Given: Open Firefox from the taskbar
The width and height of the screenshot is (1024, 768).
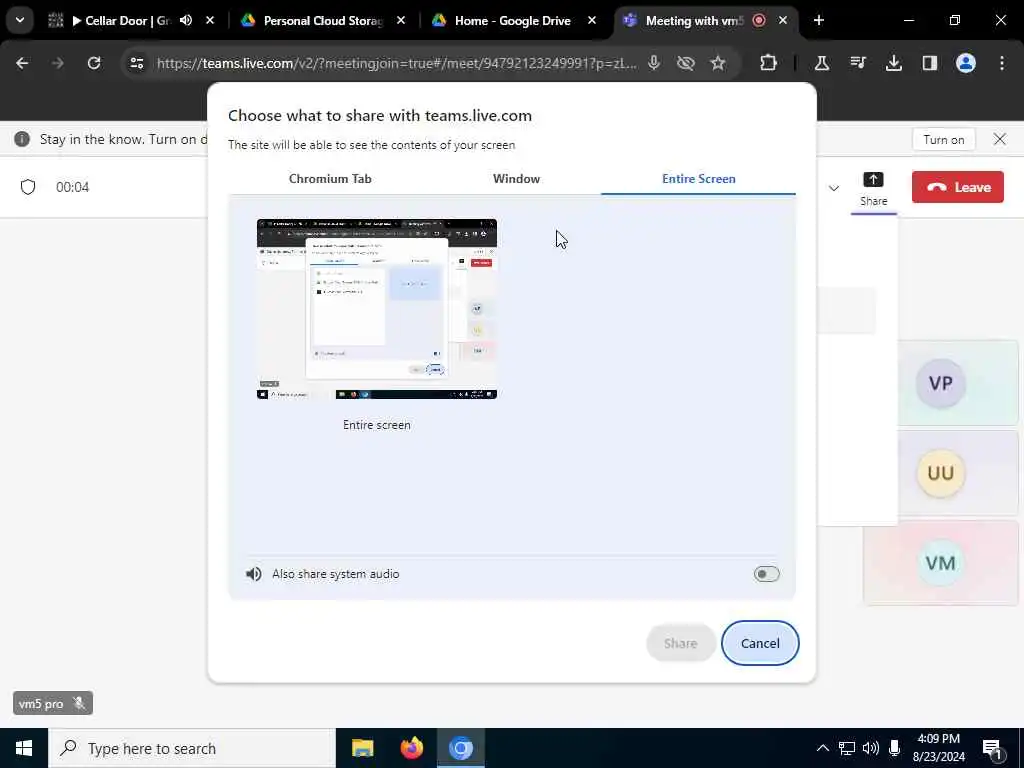Looking at the screenshot, I should [411, 748].
